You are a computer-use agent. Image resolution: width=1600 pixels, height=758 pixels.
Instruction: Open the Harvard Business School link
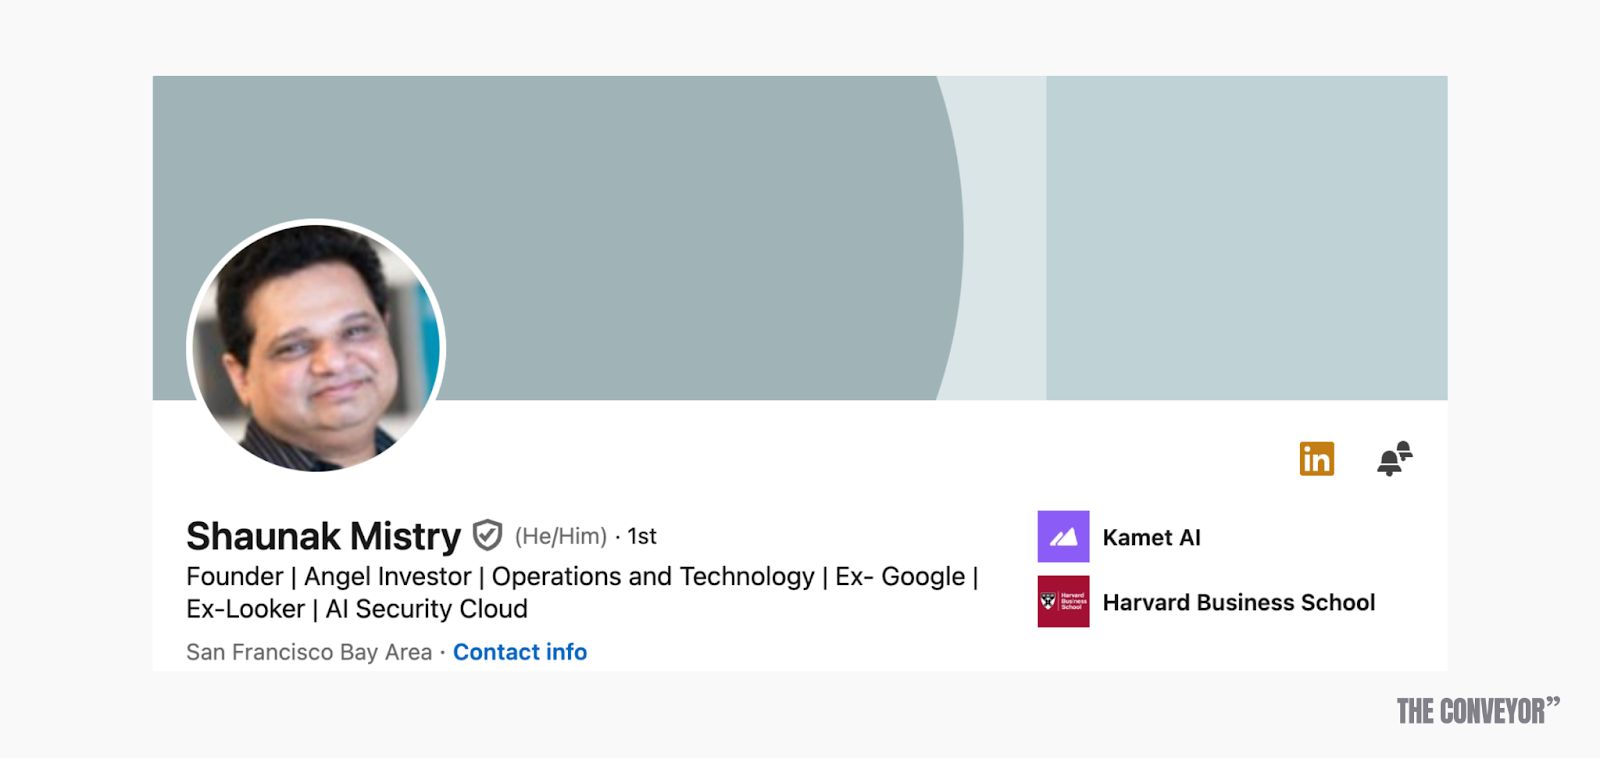[x=1239, y=603]
